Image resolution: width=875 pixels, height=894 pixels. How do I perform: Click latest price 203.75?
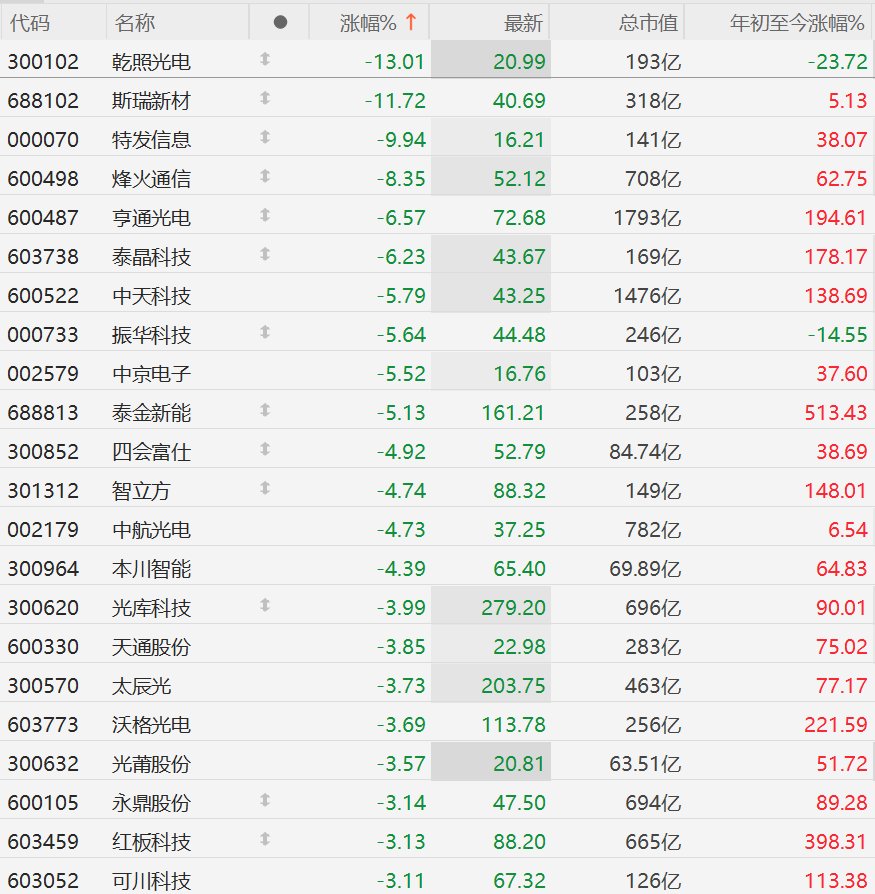pyautogui.click(x=514, y=686)
